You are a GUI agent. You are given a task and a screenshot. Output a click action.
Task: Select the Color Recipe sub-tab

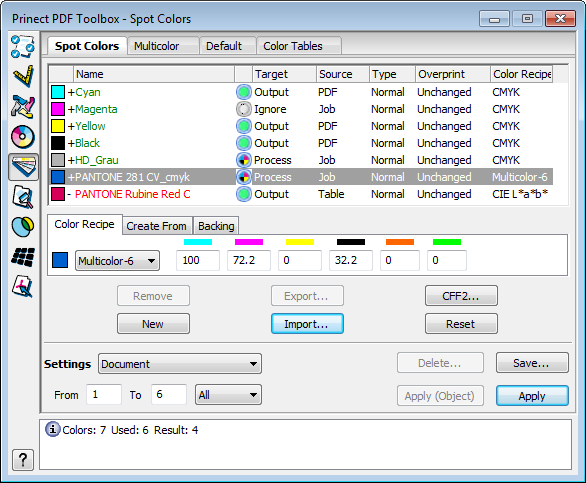[x=84, y=224]
